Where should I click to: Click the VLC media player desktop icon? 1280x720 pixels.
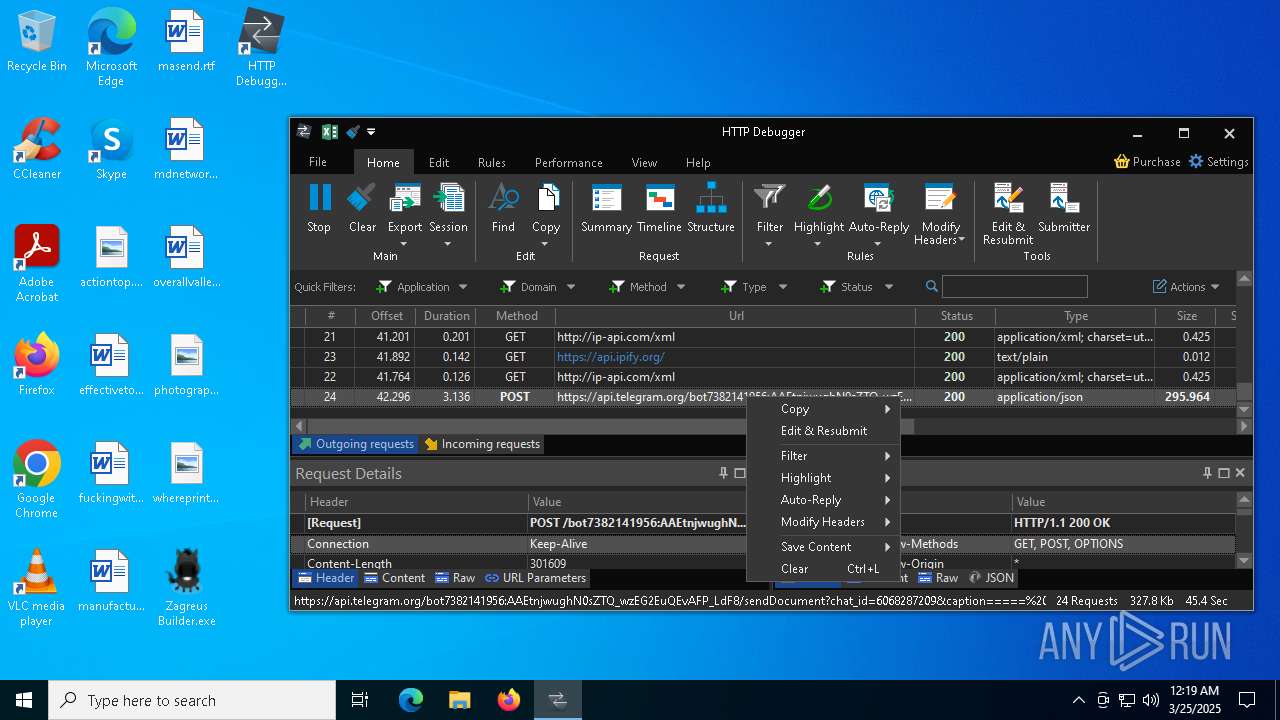pos(36,588)
